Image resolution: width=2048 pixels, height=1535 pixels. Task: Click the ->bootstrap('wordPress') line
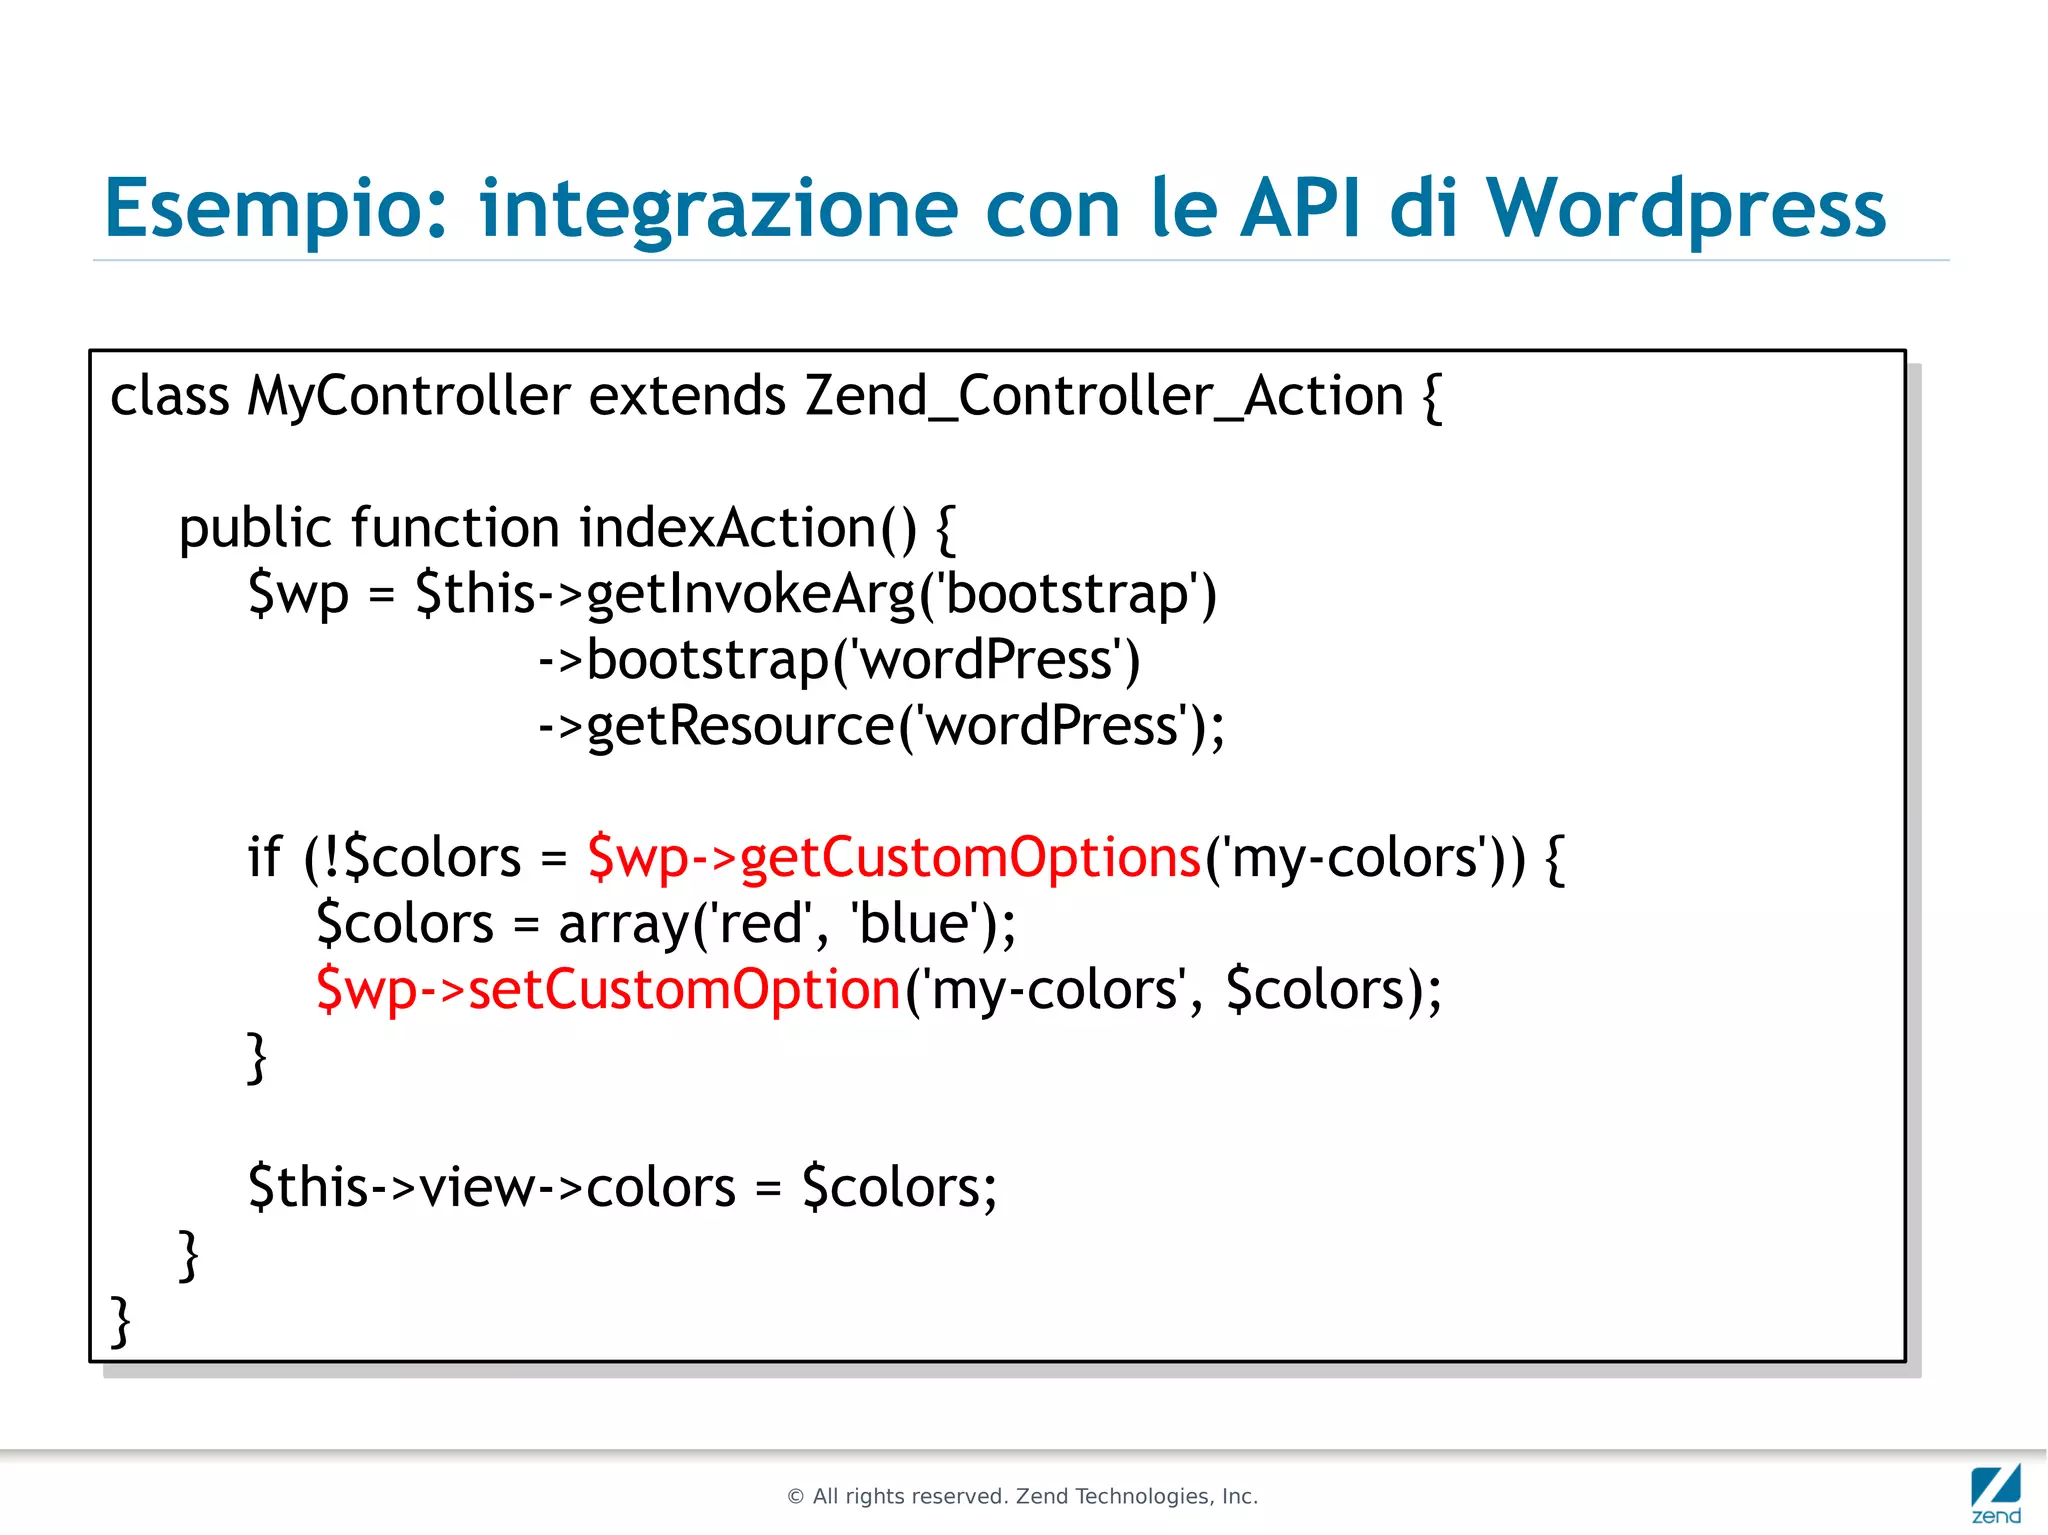coord(838,660)
